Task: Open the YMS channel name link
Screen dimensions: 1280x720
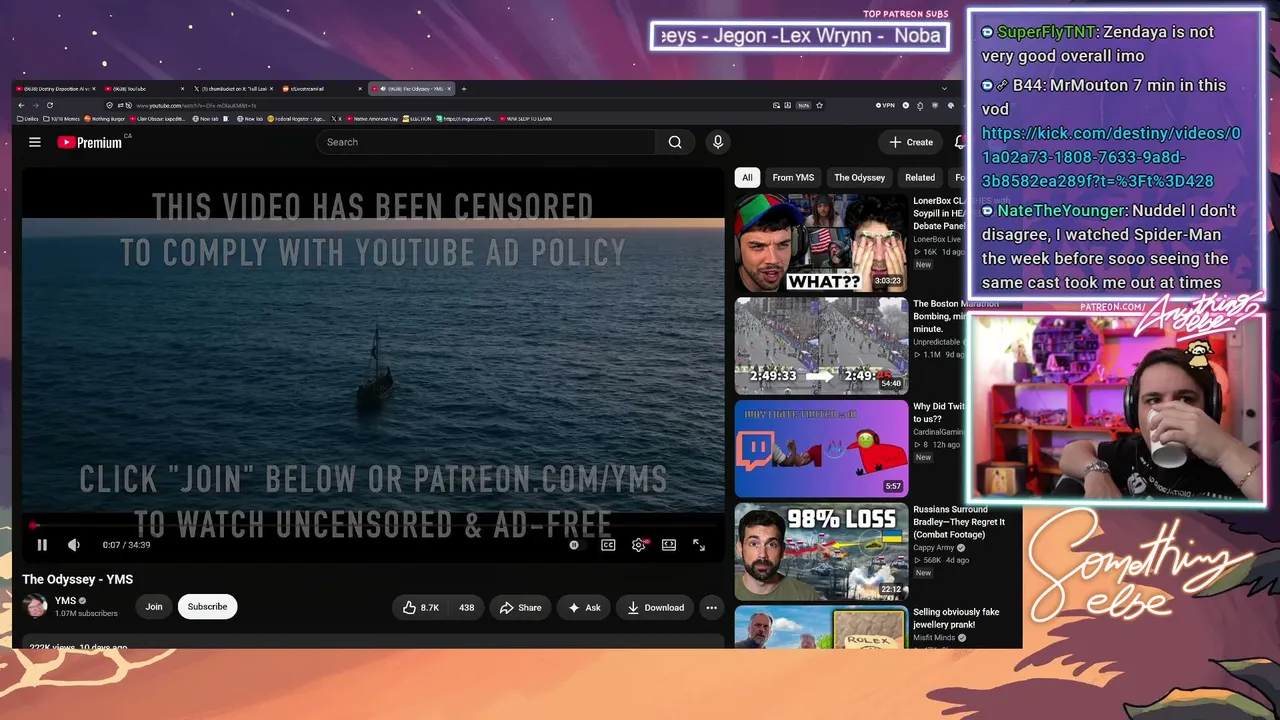Action: 65,601
